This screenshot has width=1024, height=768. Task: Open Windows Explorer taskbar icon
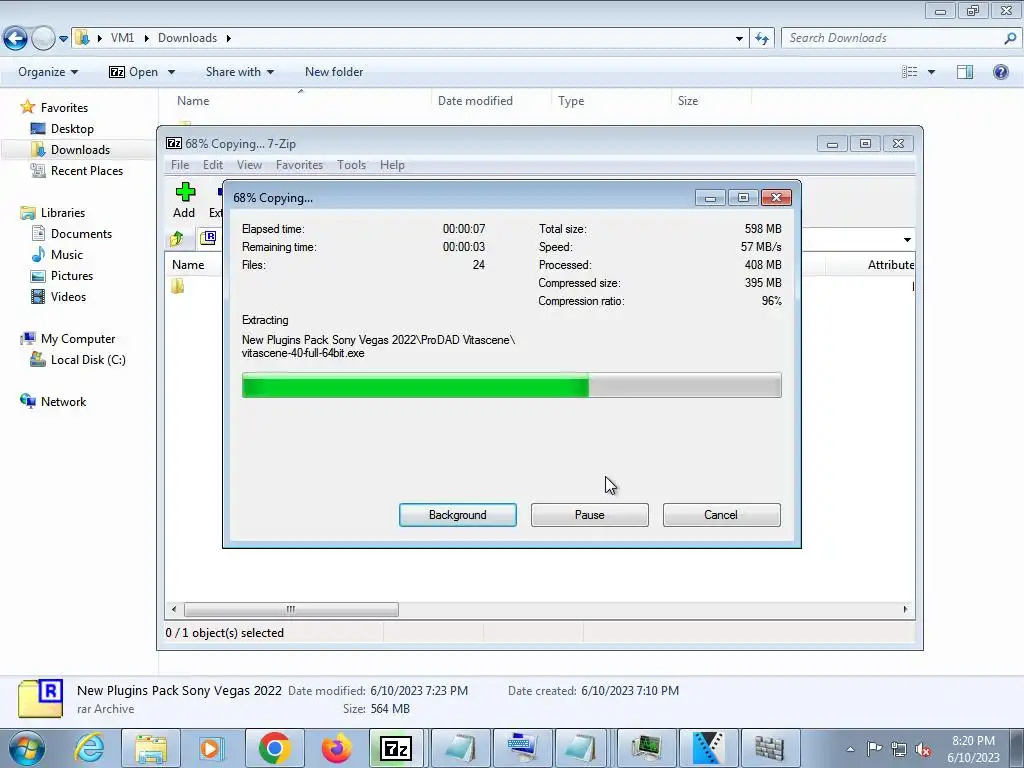coord(151,748)
